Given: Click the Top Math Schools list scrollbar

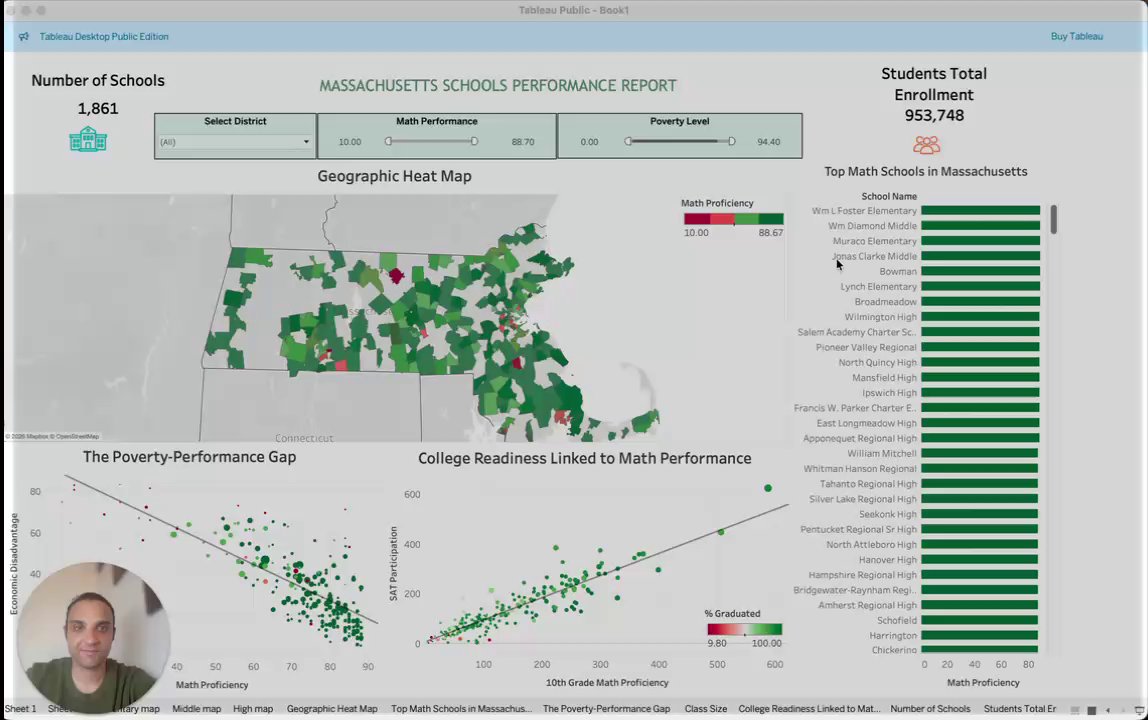Looking at the screenshot, I should 1054,220.
